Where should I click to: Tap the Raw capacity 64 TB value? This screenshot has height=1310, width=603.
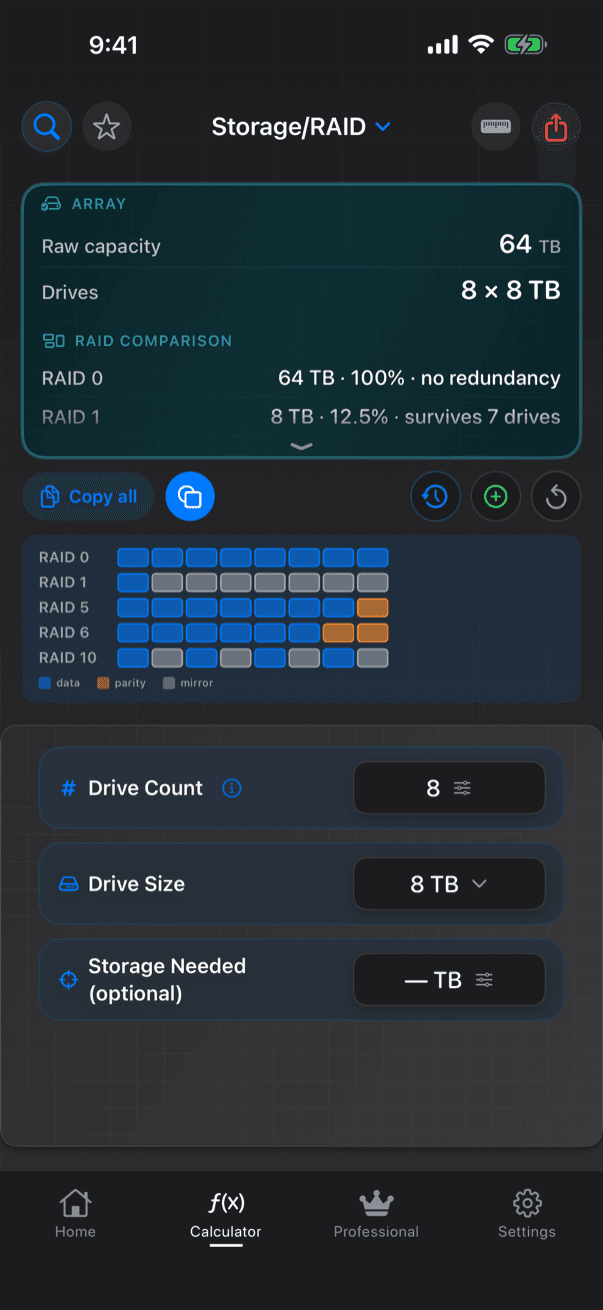coord(530,245)
